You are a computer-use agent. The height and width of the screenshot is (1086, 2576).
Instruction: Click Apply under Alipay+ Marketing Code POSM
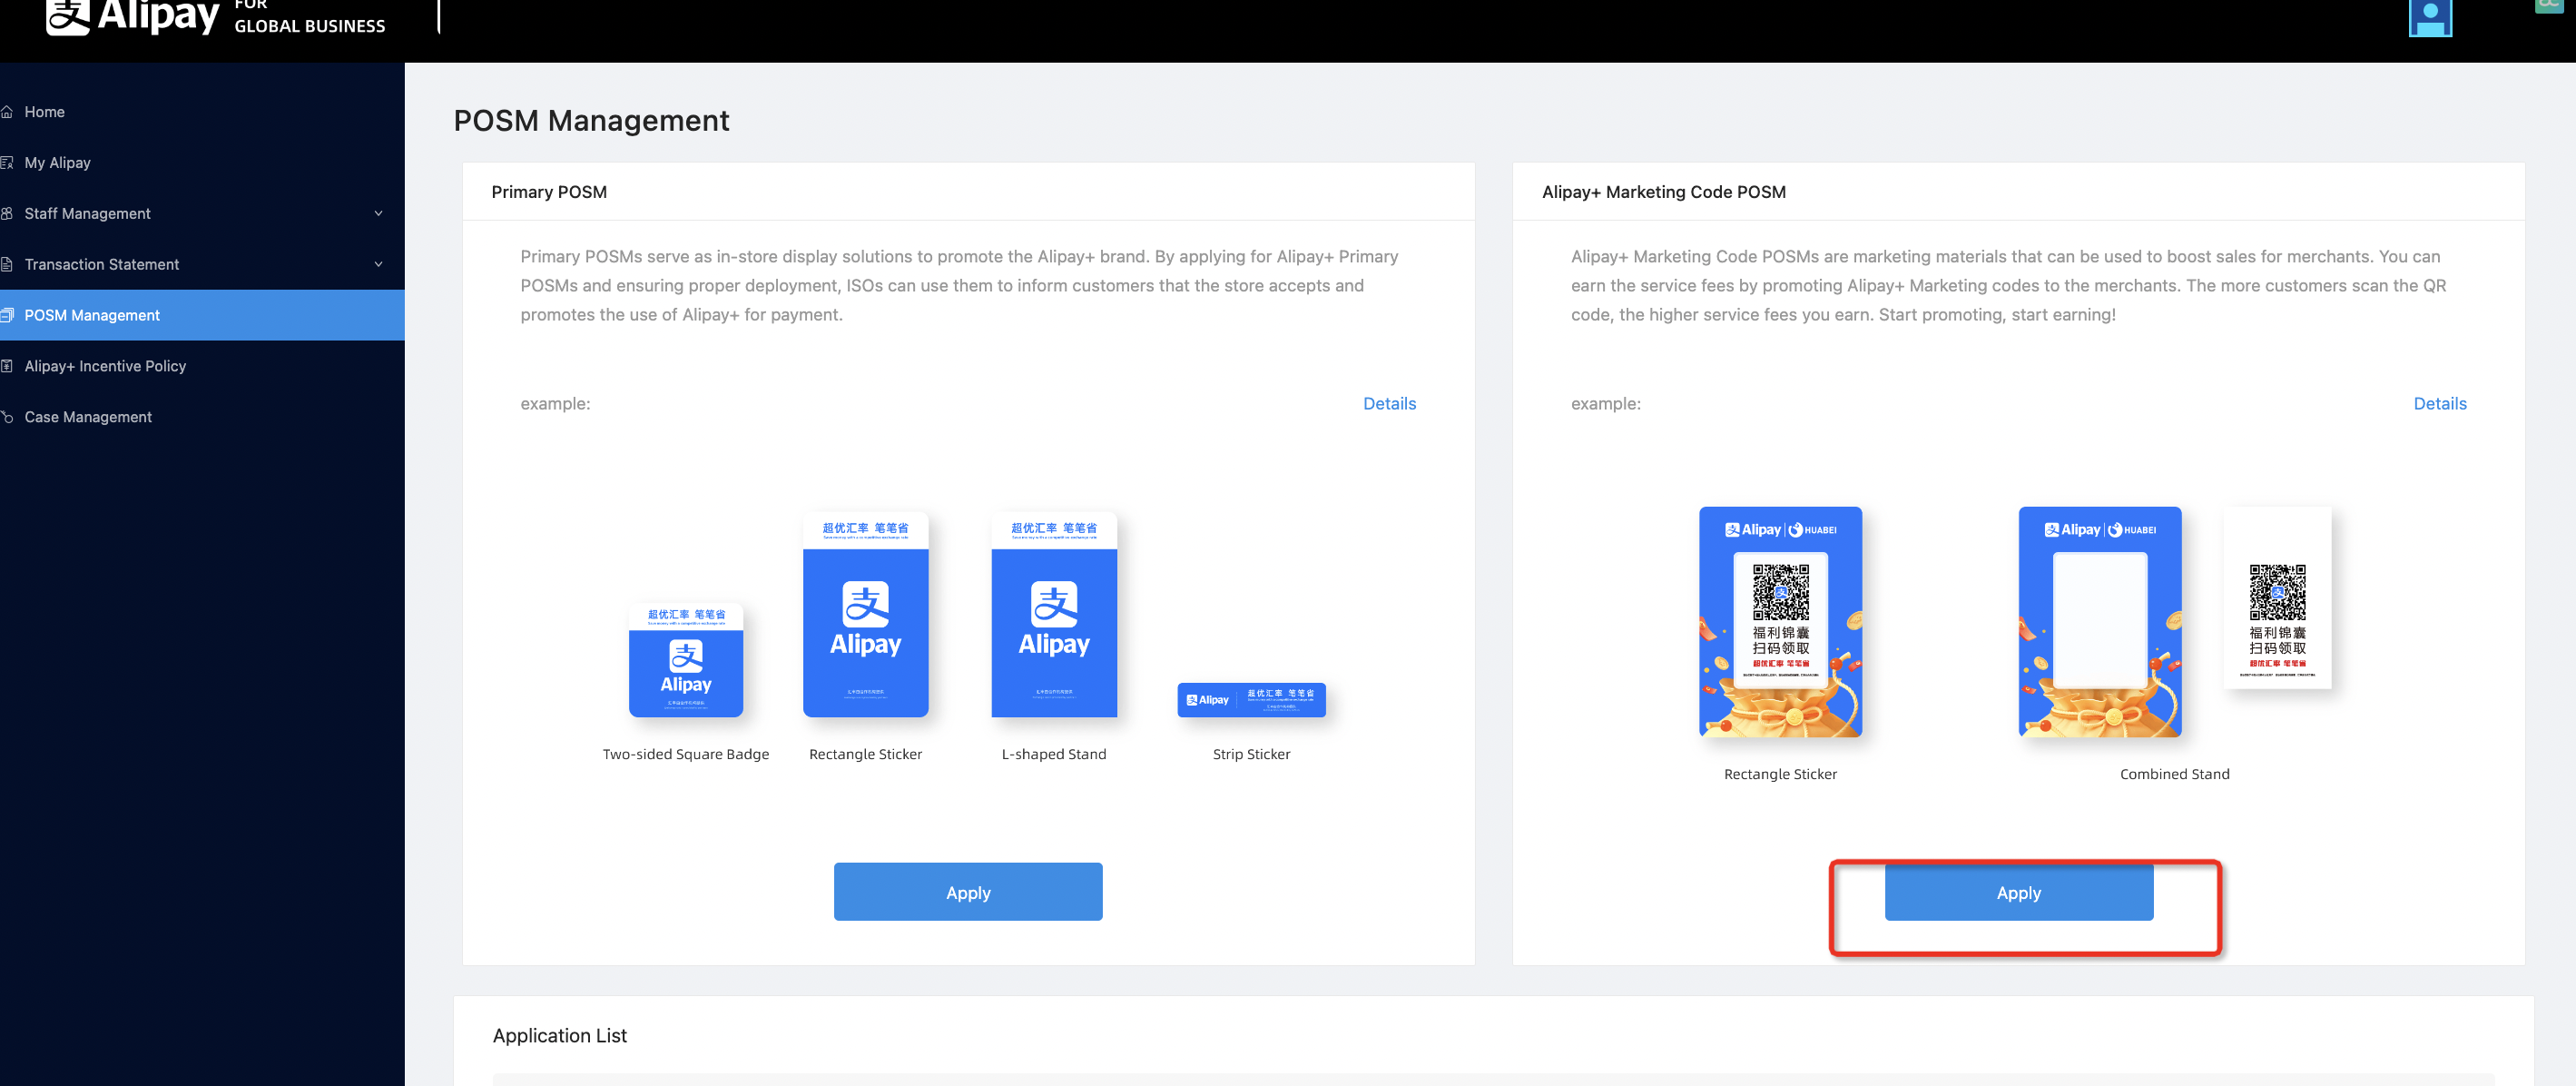click(x=2018, y=892)
